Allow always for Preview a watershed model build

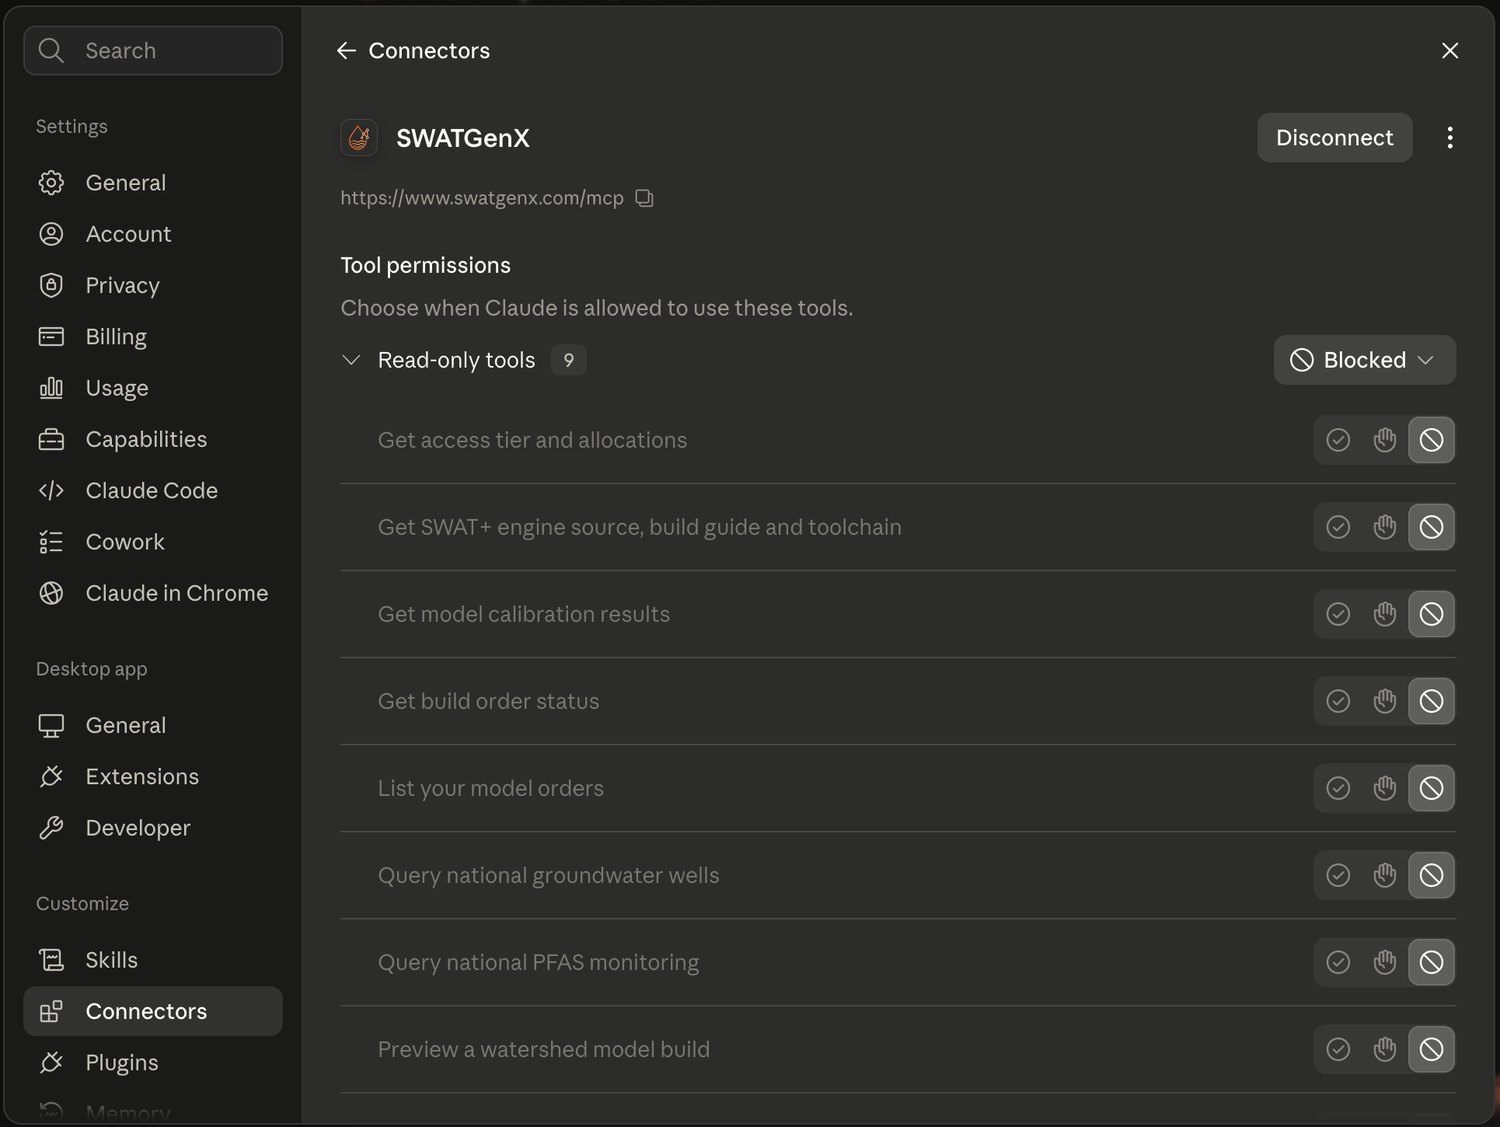tap(1338, 1049)
